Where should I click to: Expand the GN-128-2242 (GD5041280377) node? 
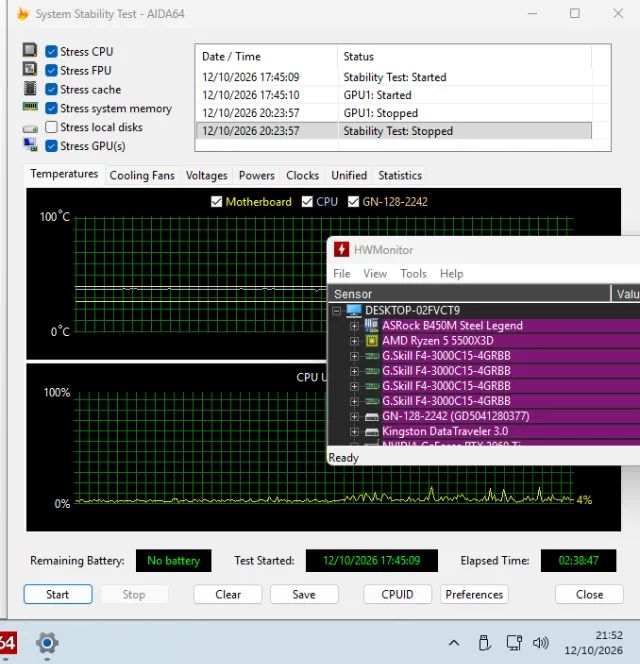pyautogui.click(x=354, y=417)
